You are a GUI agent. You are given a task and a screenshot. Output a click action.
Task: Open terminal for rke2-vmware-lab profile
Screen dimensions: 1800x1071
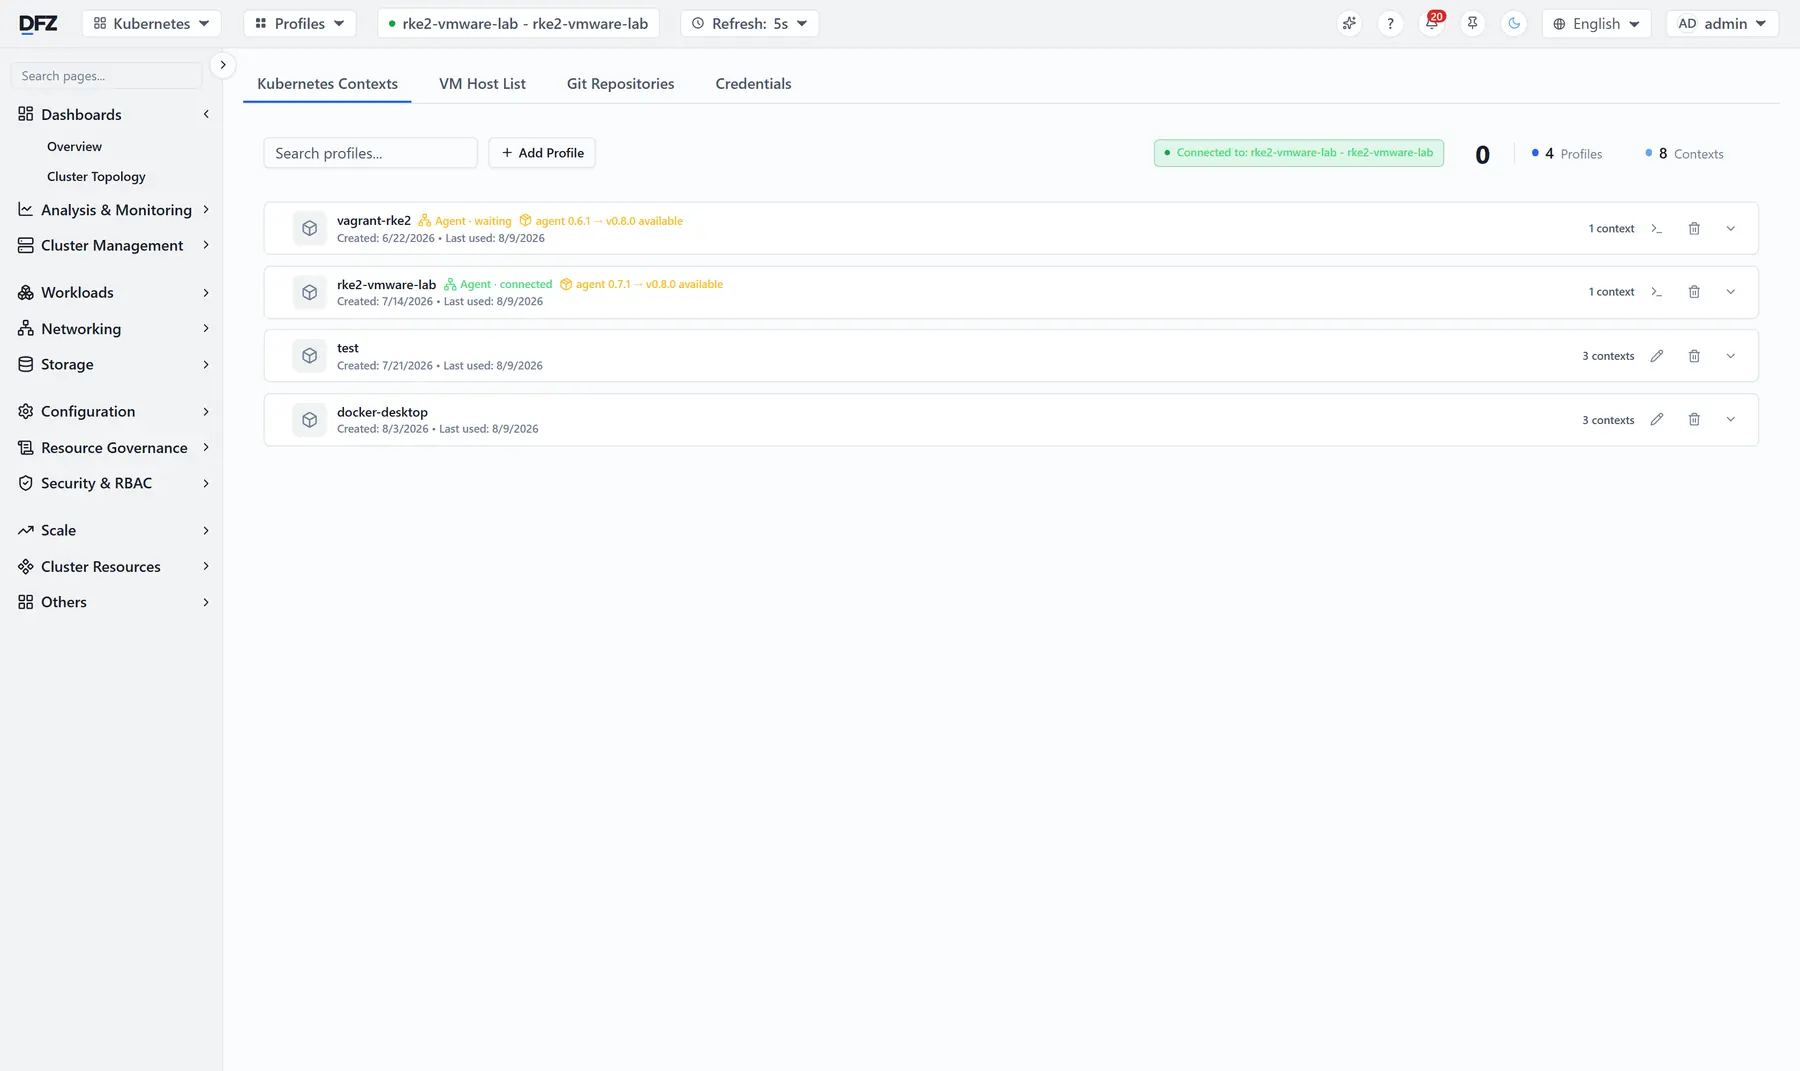tap(1656, 292)
